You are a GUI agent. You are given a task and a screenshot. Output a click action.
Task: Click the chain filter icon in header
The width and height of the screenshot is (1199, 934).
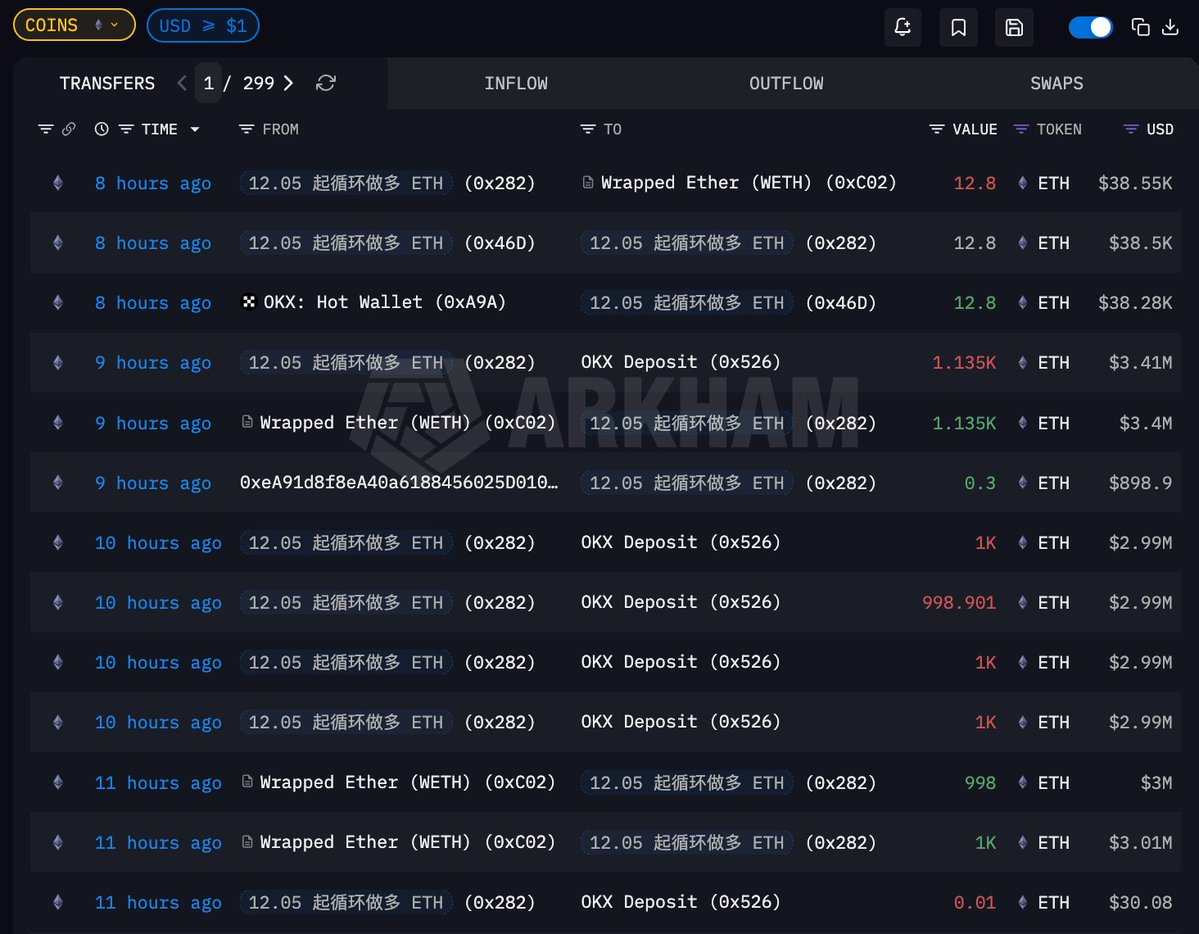(46, 129)
